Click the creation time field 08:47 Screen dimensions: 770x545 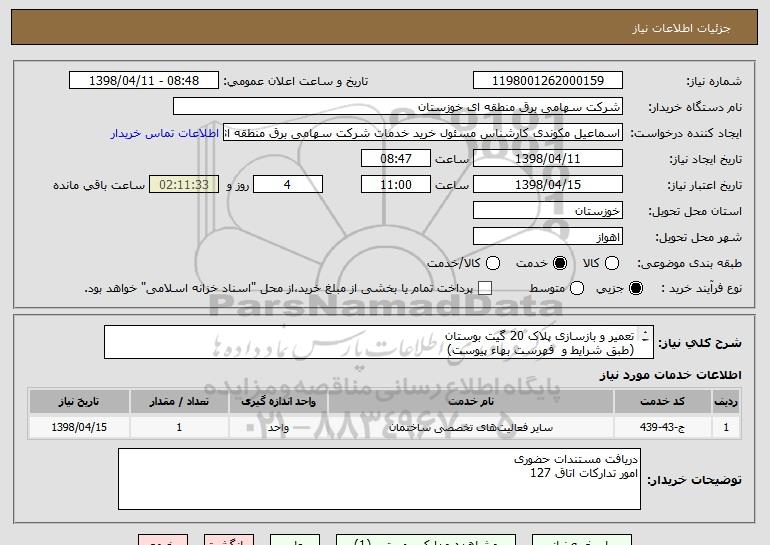[396, 159]
